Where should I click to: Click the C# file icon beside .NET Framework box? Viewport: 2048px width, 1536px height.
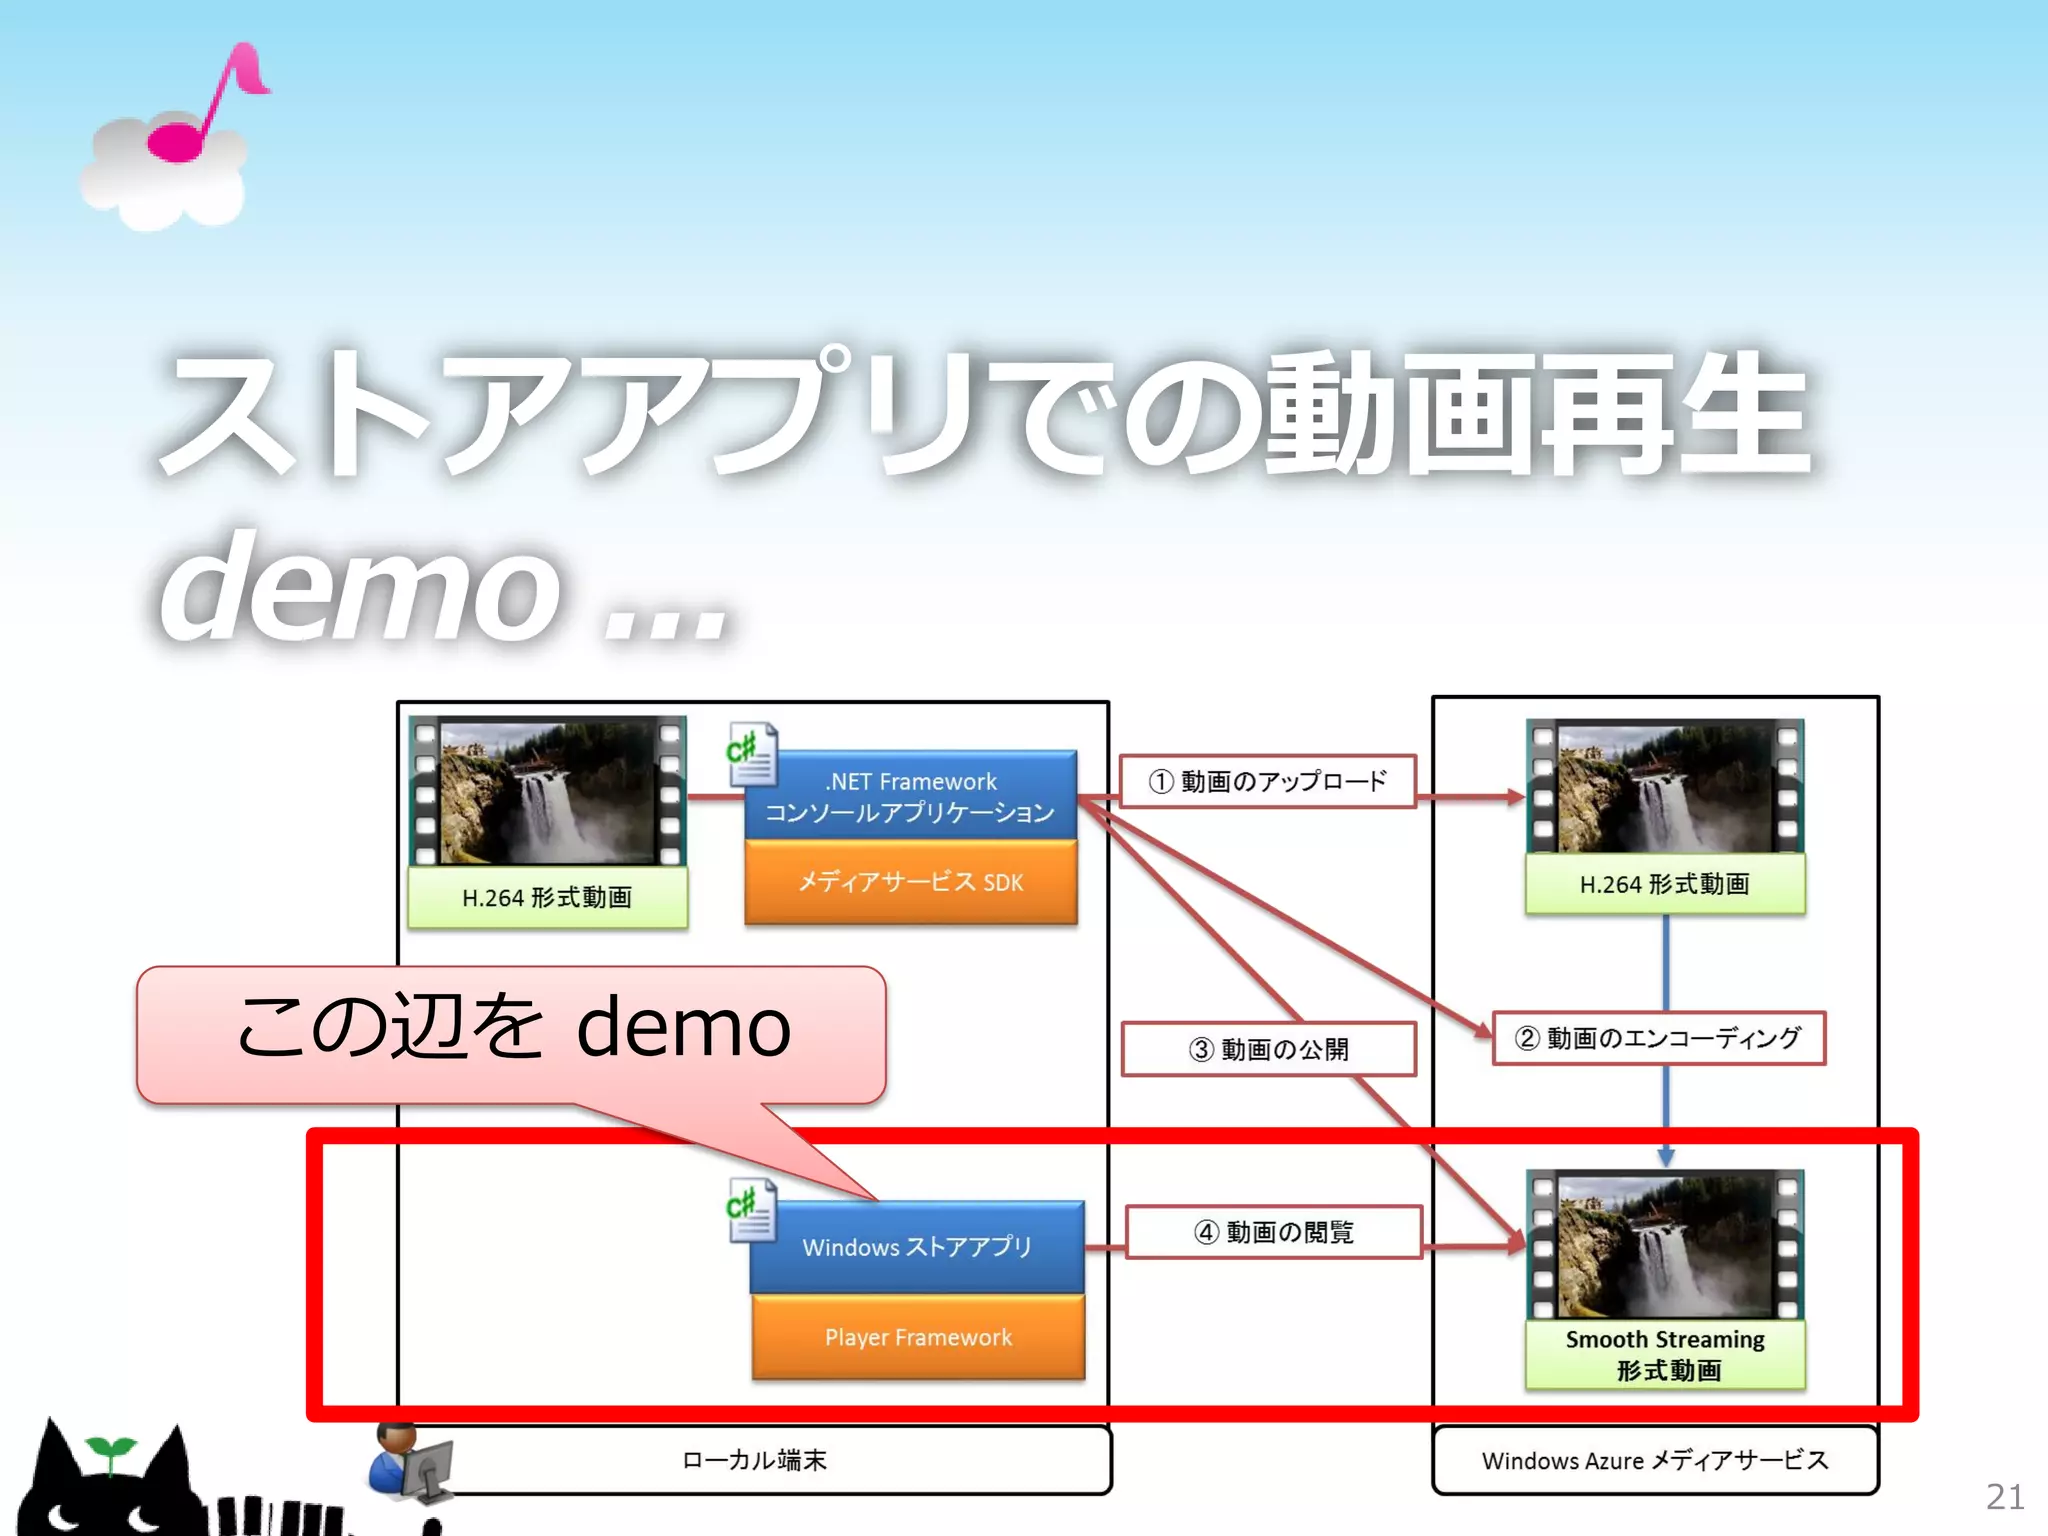pyautogui.click(x=752, y=753)
